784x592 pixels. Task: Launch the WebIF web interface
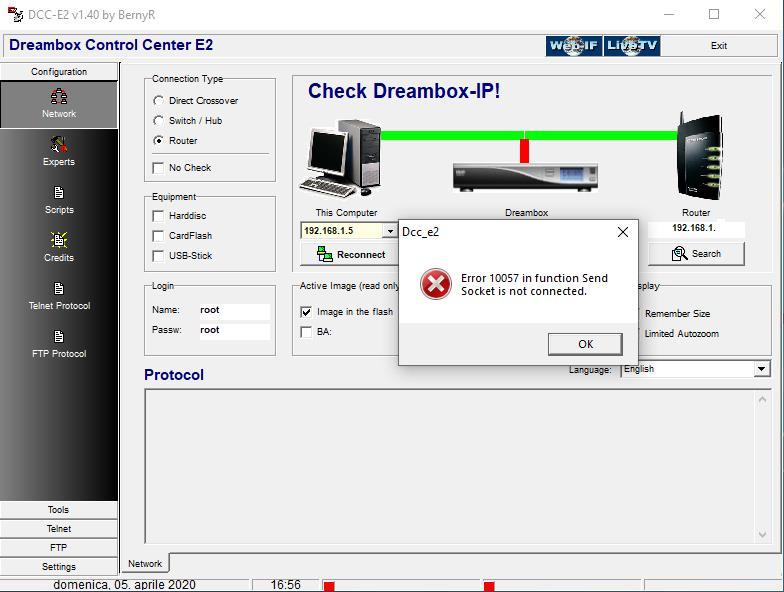574,46
